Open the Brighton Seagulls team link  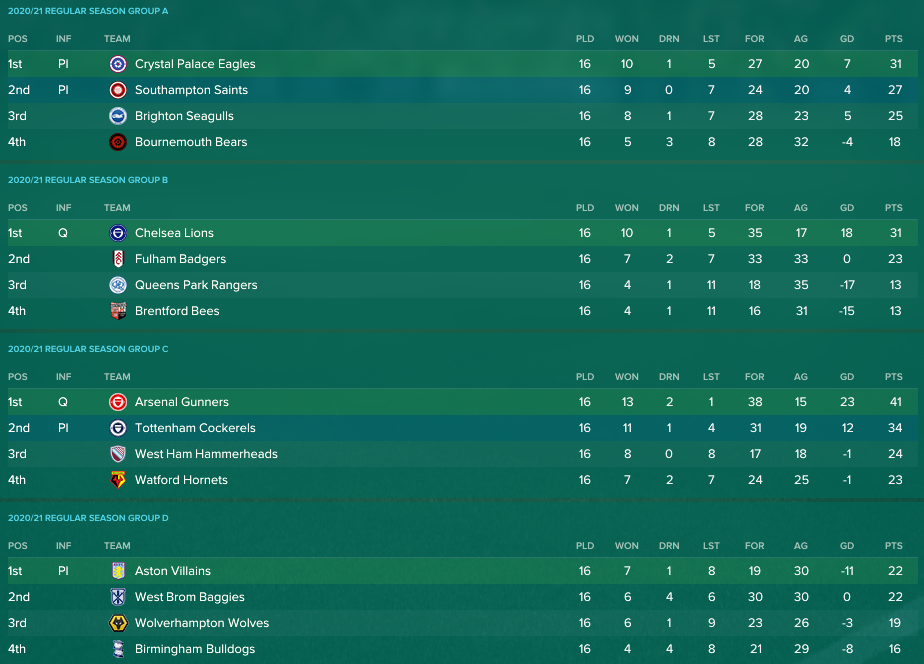[184, 116]
